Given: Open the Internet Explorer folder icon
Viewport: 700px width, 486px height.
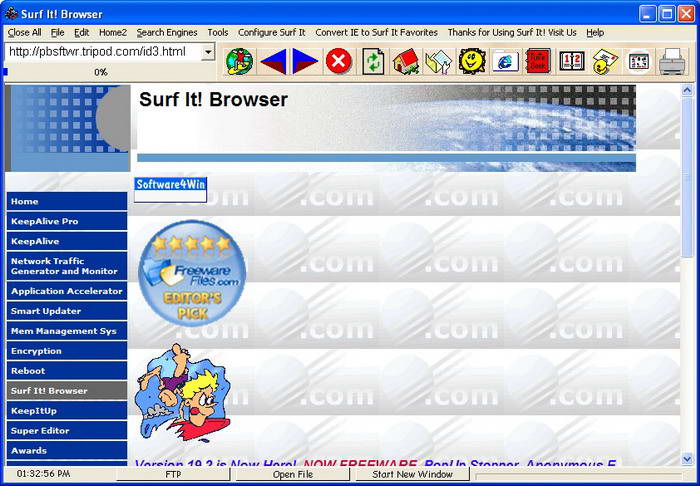Looking at the screenshot, I should (x=505, y=61).
